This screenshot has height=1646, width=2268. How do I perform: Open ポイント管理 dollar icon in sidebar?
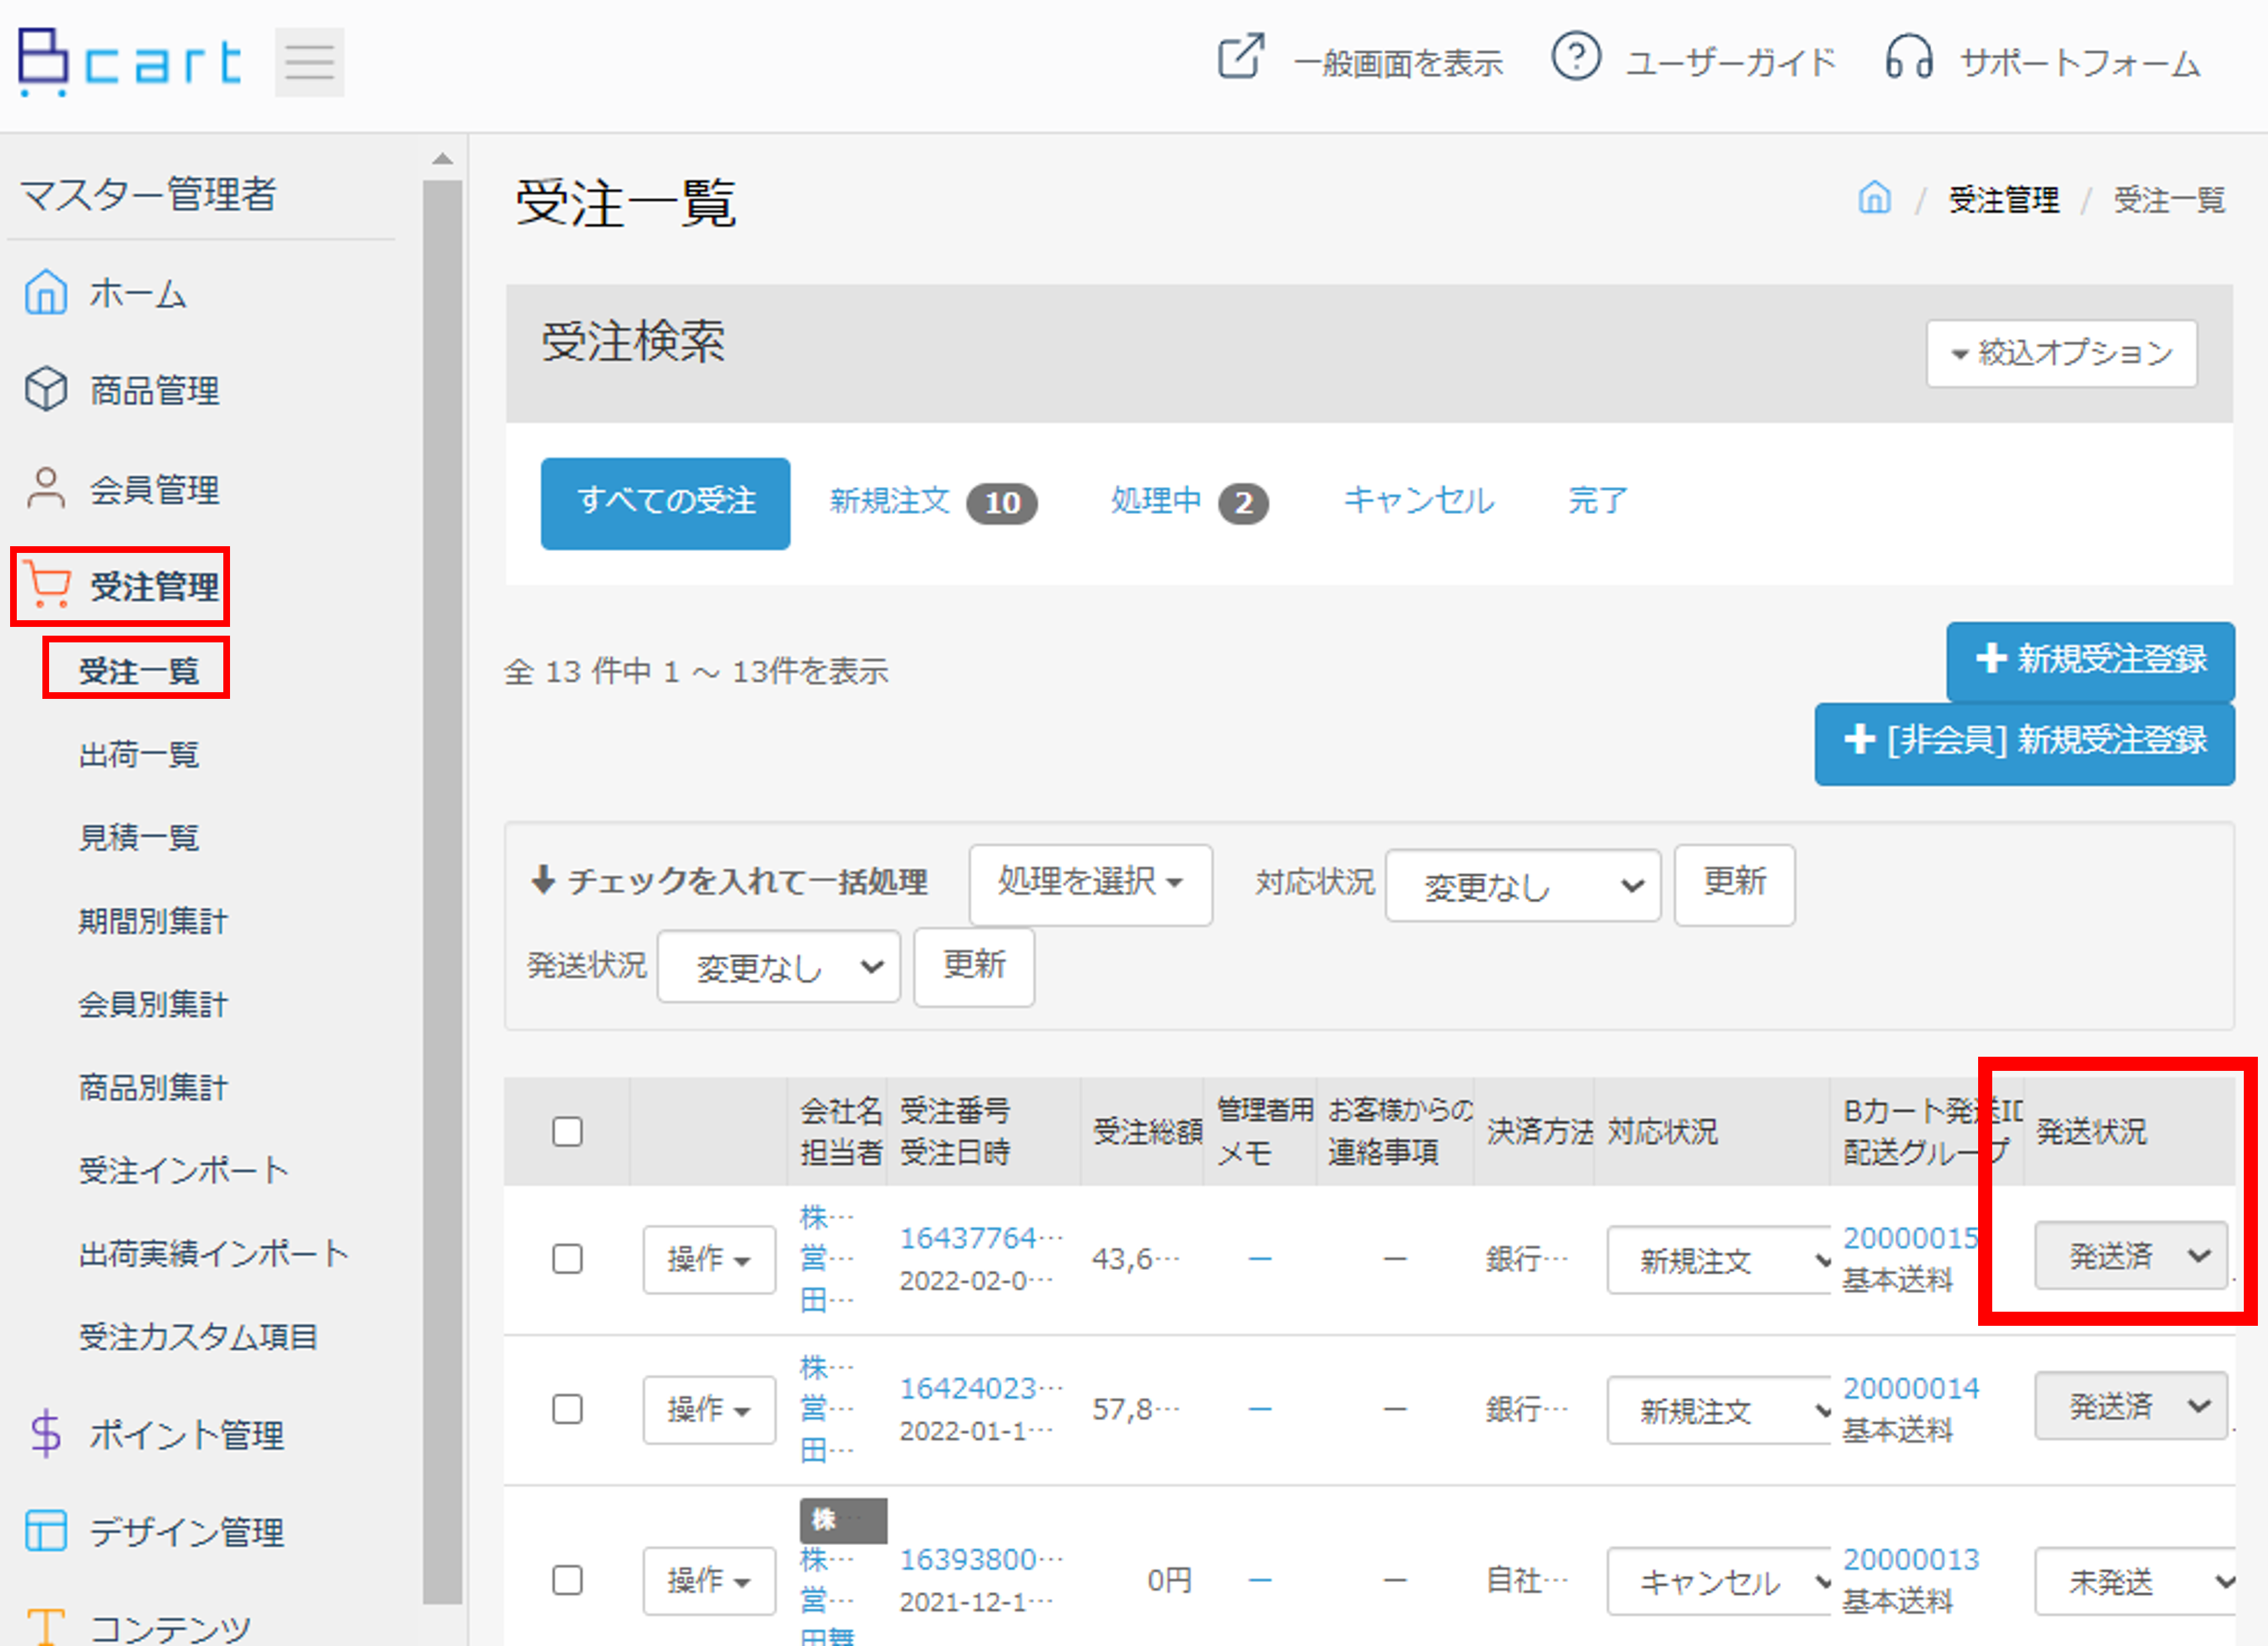pos(46,1433)
